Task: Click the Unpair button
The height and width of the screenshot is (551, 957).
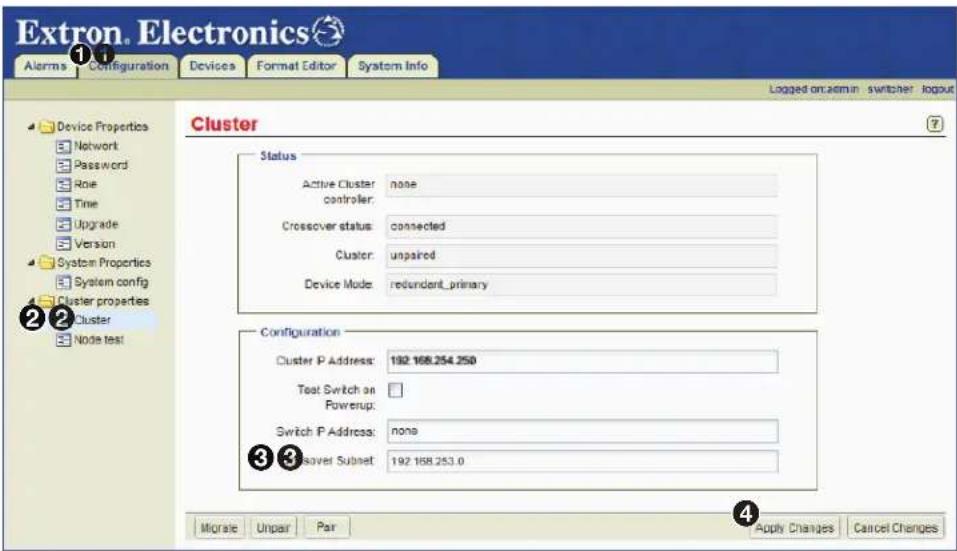Action: point(273,528)
